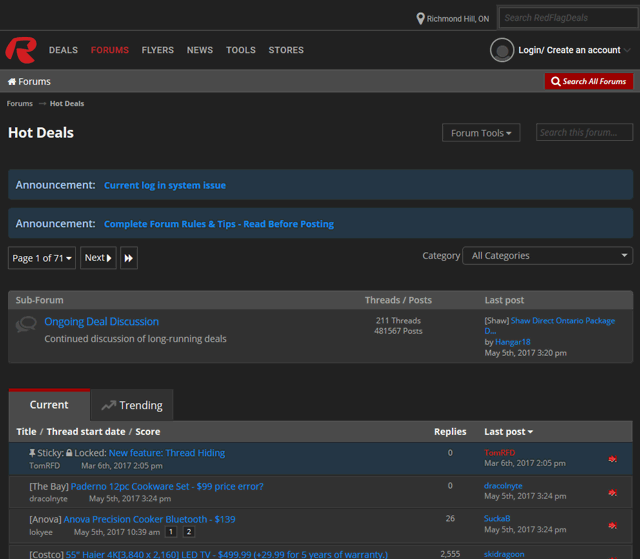Open the FORUMS menu item

point(110,50)
